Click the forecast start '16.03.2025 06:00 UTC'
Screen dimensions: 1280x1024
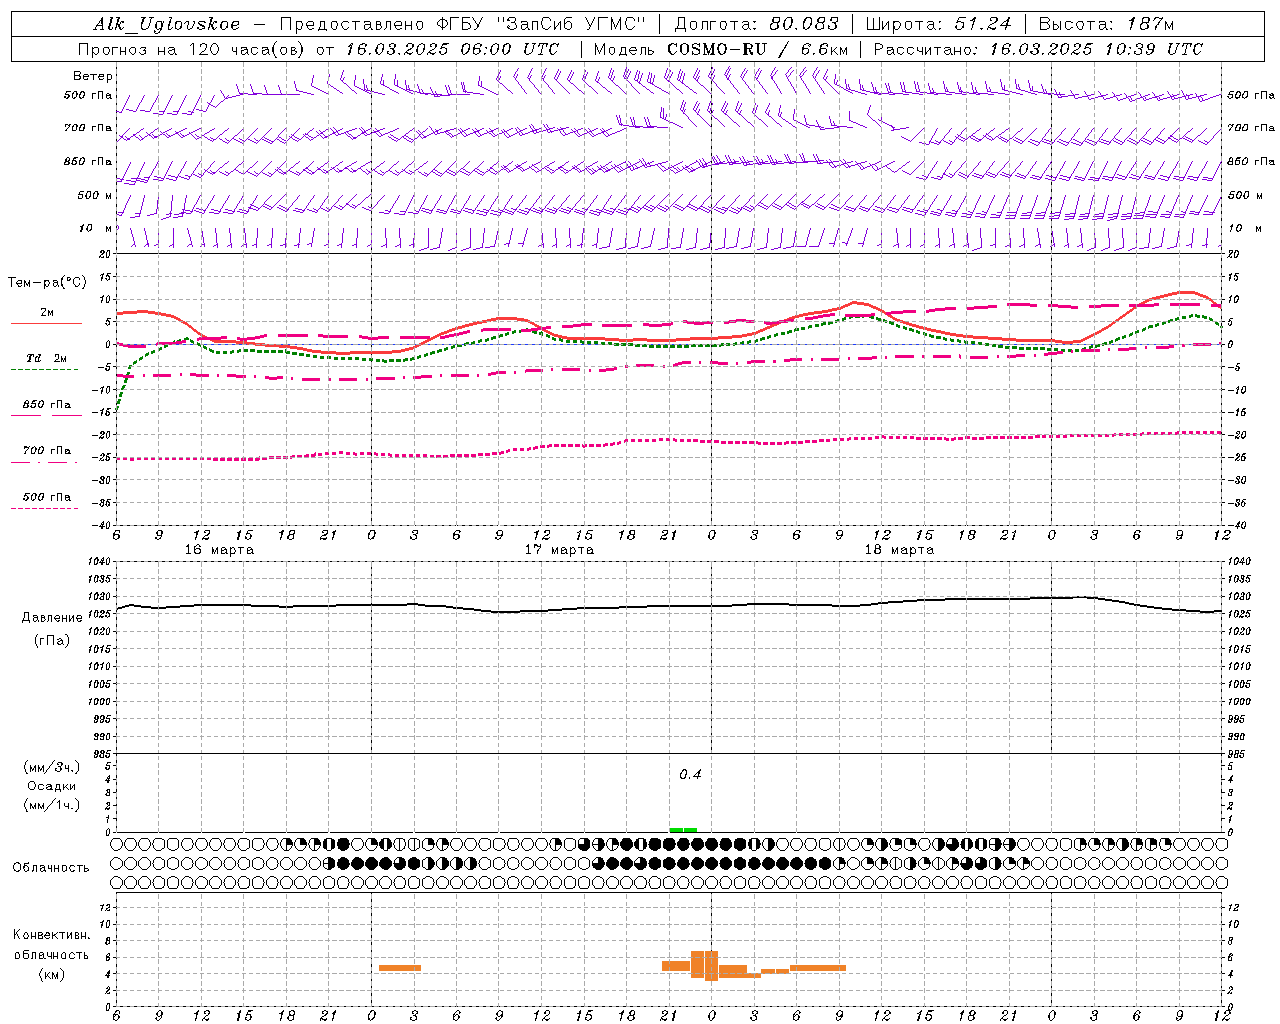(x=452, y=49)
